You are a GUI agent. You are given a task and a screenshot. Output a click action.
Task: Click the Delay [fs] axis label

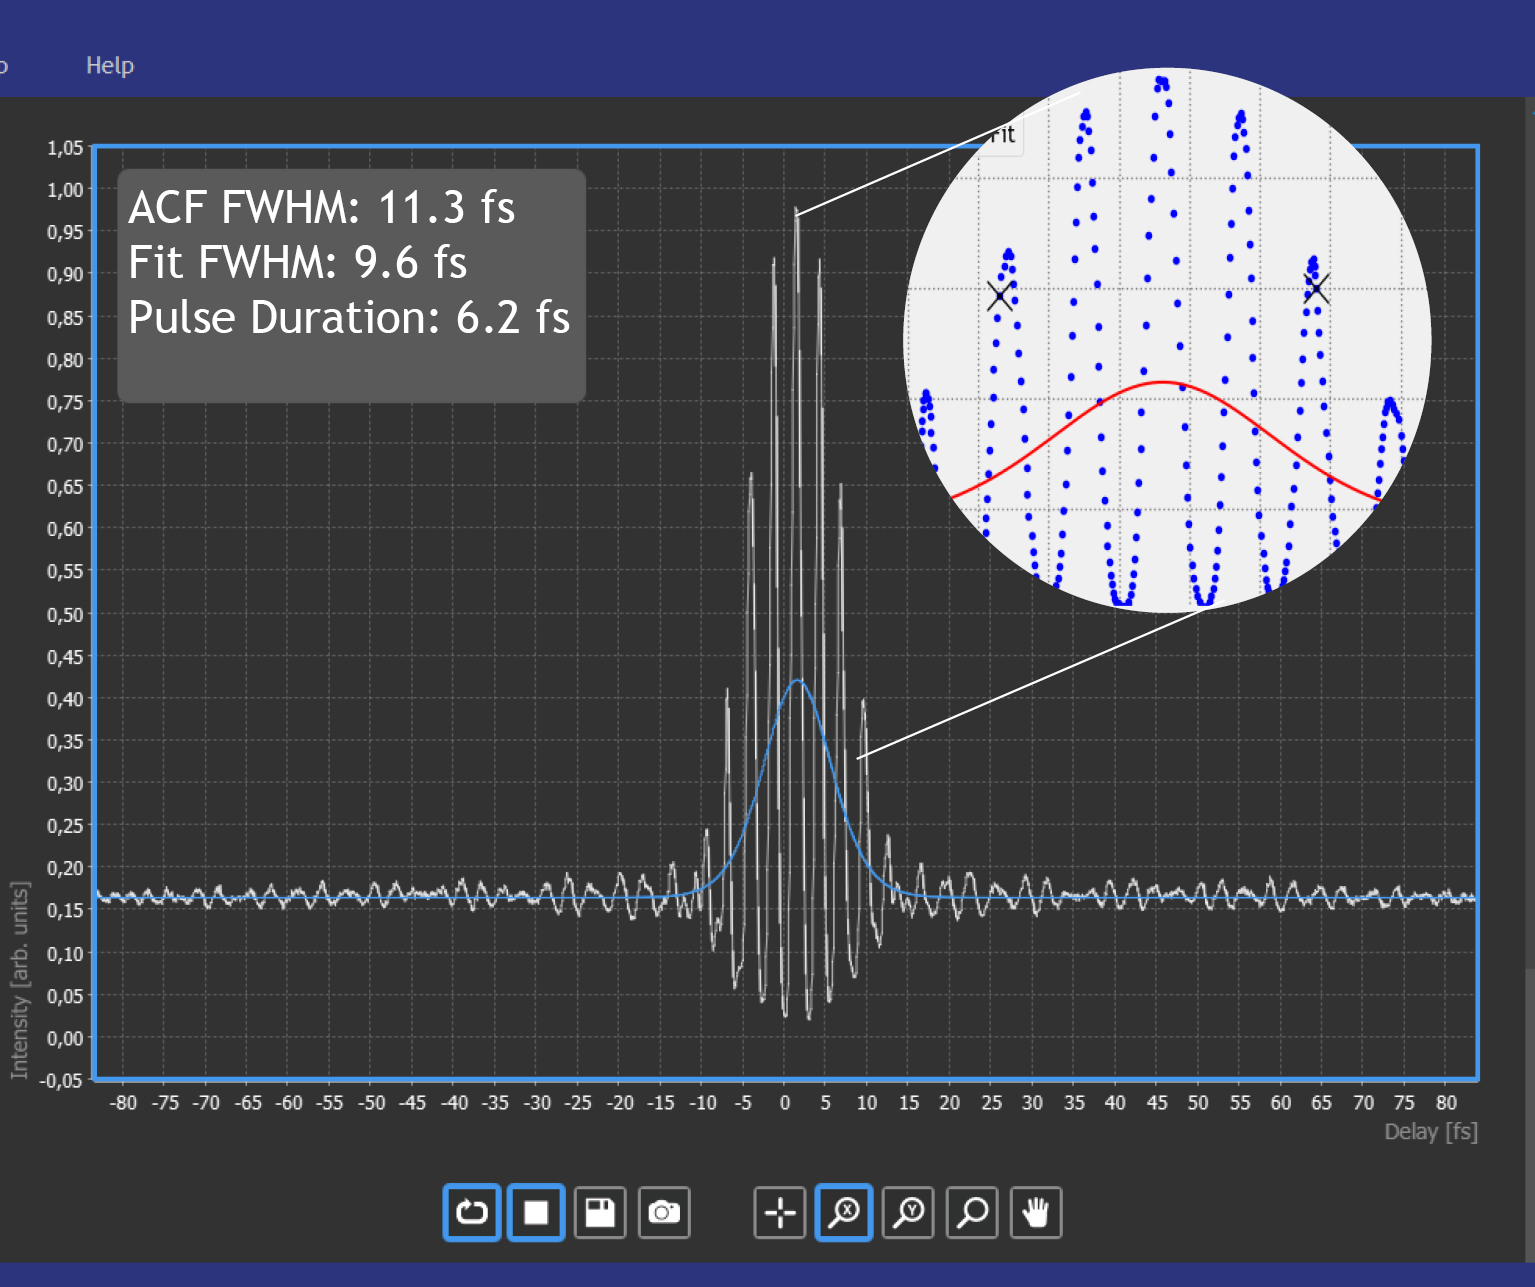tap(1430, 1132)
